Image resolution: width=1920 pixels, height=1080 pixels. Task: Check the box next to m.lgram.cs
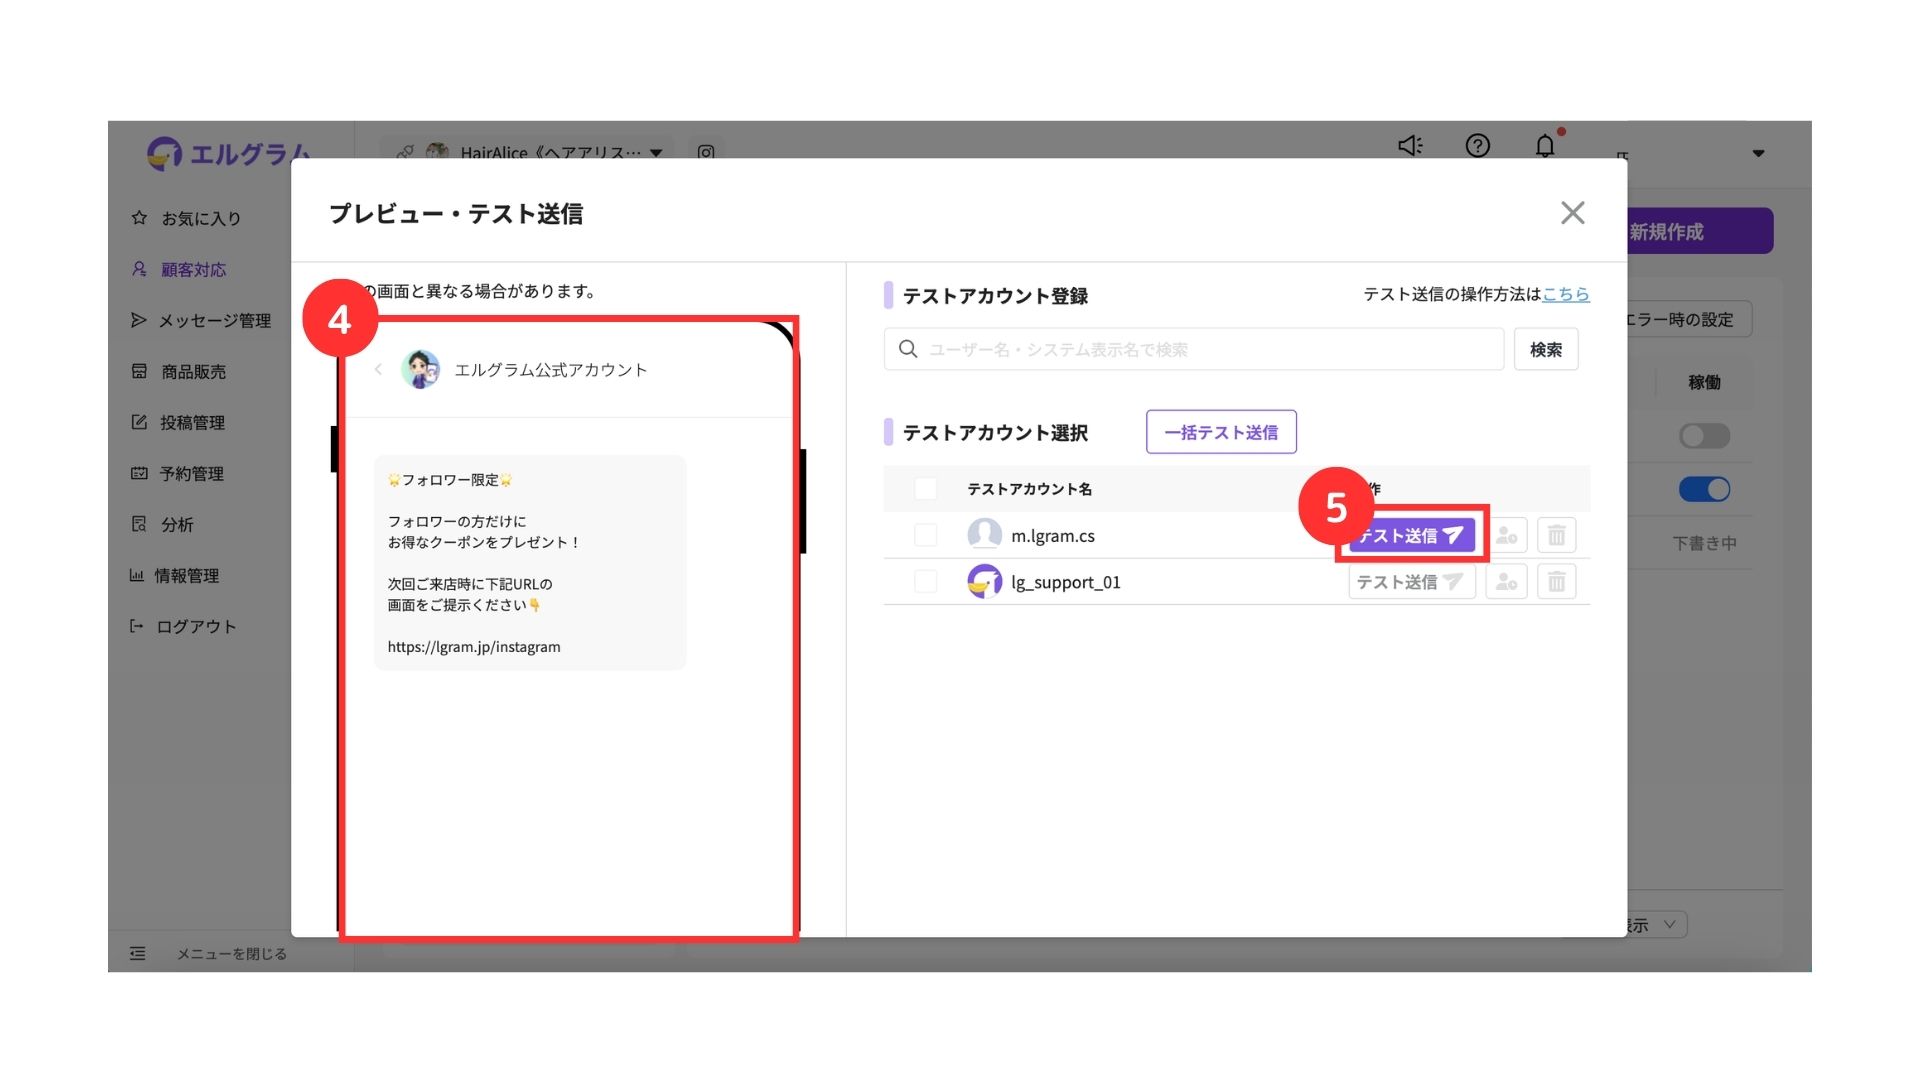[x=926, y=535]
